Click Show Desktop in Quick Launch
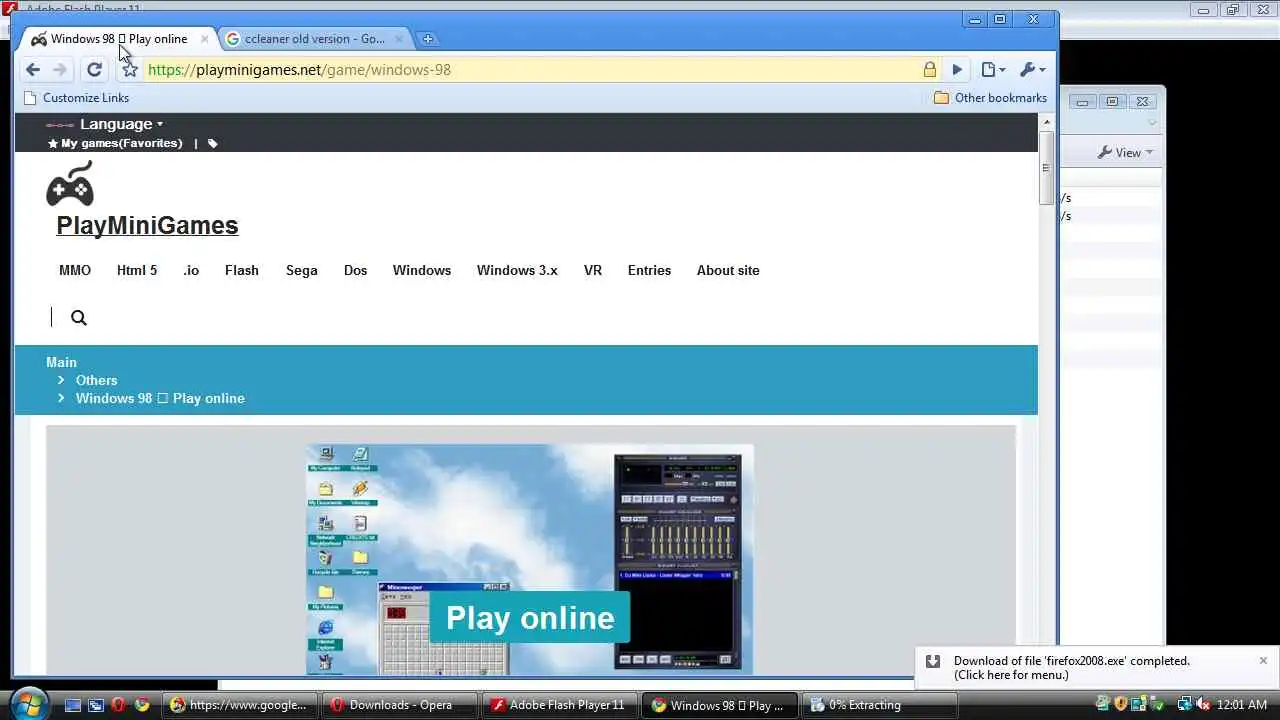Viewport: 1280px width, 720px height. 72,705
